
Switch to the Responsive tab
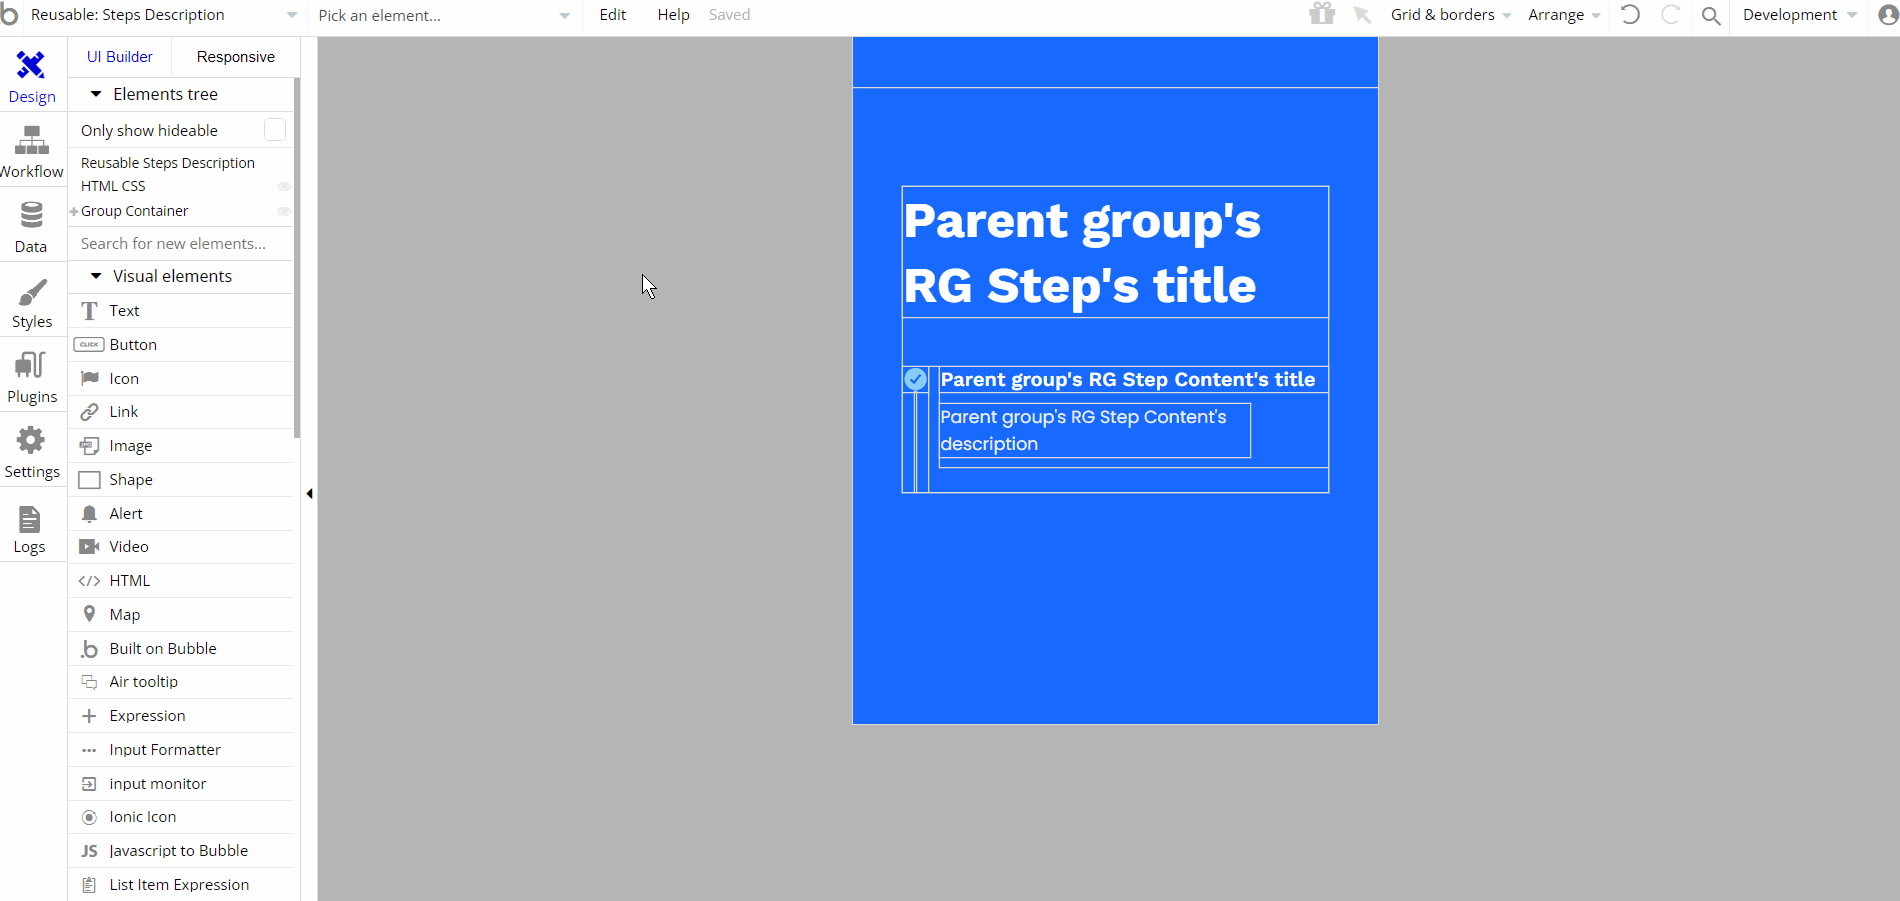(x=236, y=57)
